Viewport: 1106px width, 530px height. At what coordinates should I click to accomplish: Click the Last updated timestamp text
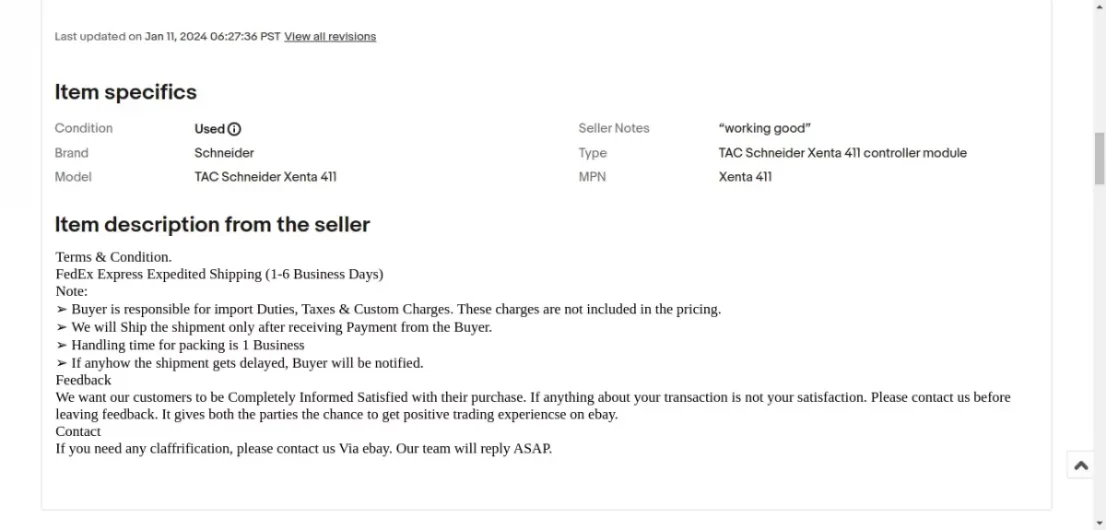(x=167, y=37)
